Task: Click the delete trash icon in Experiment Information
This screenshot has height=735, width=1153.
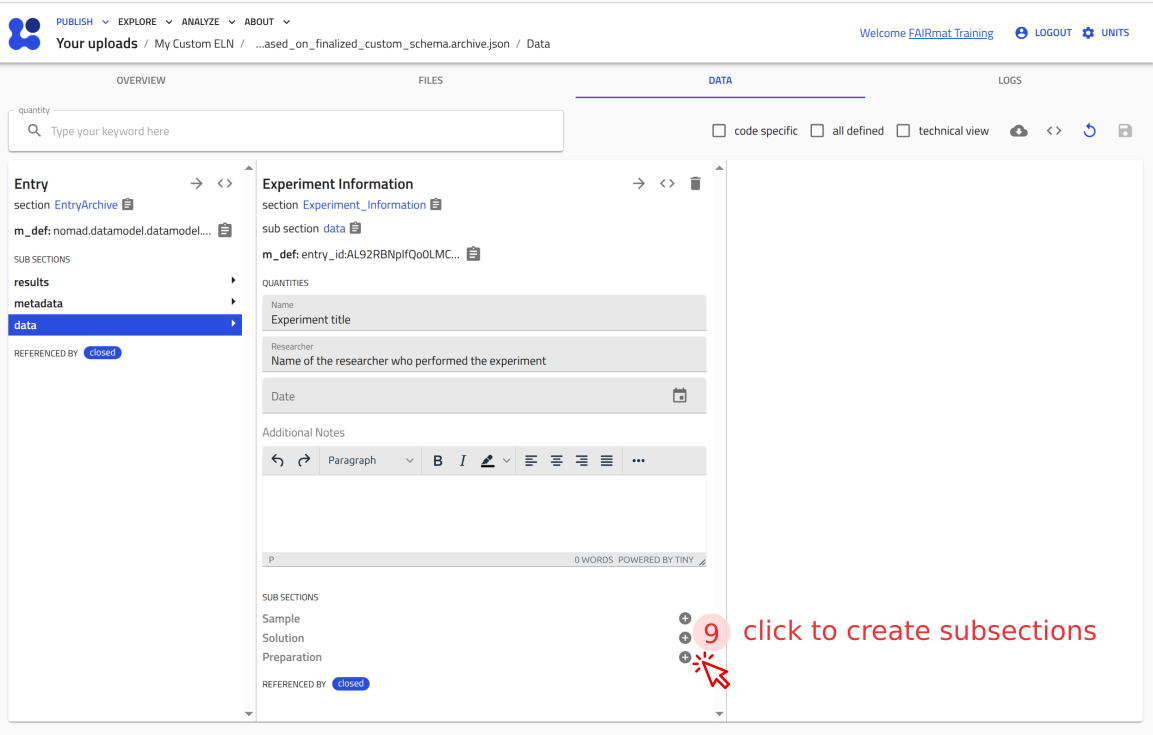Action: (696, 183)
